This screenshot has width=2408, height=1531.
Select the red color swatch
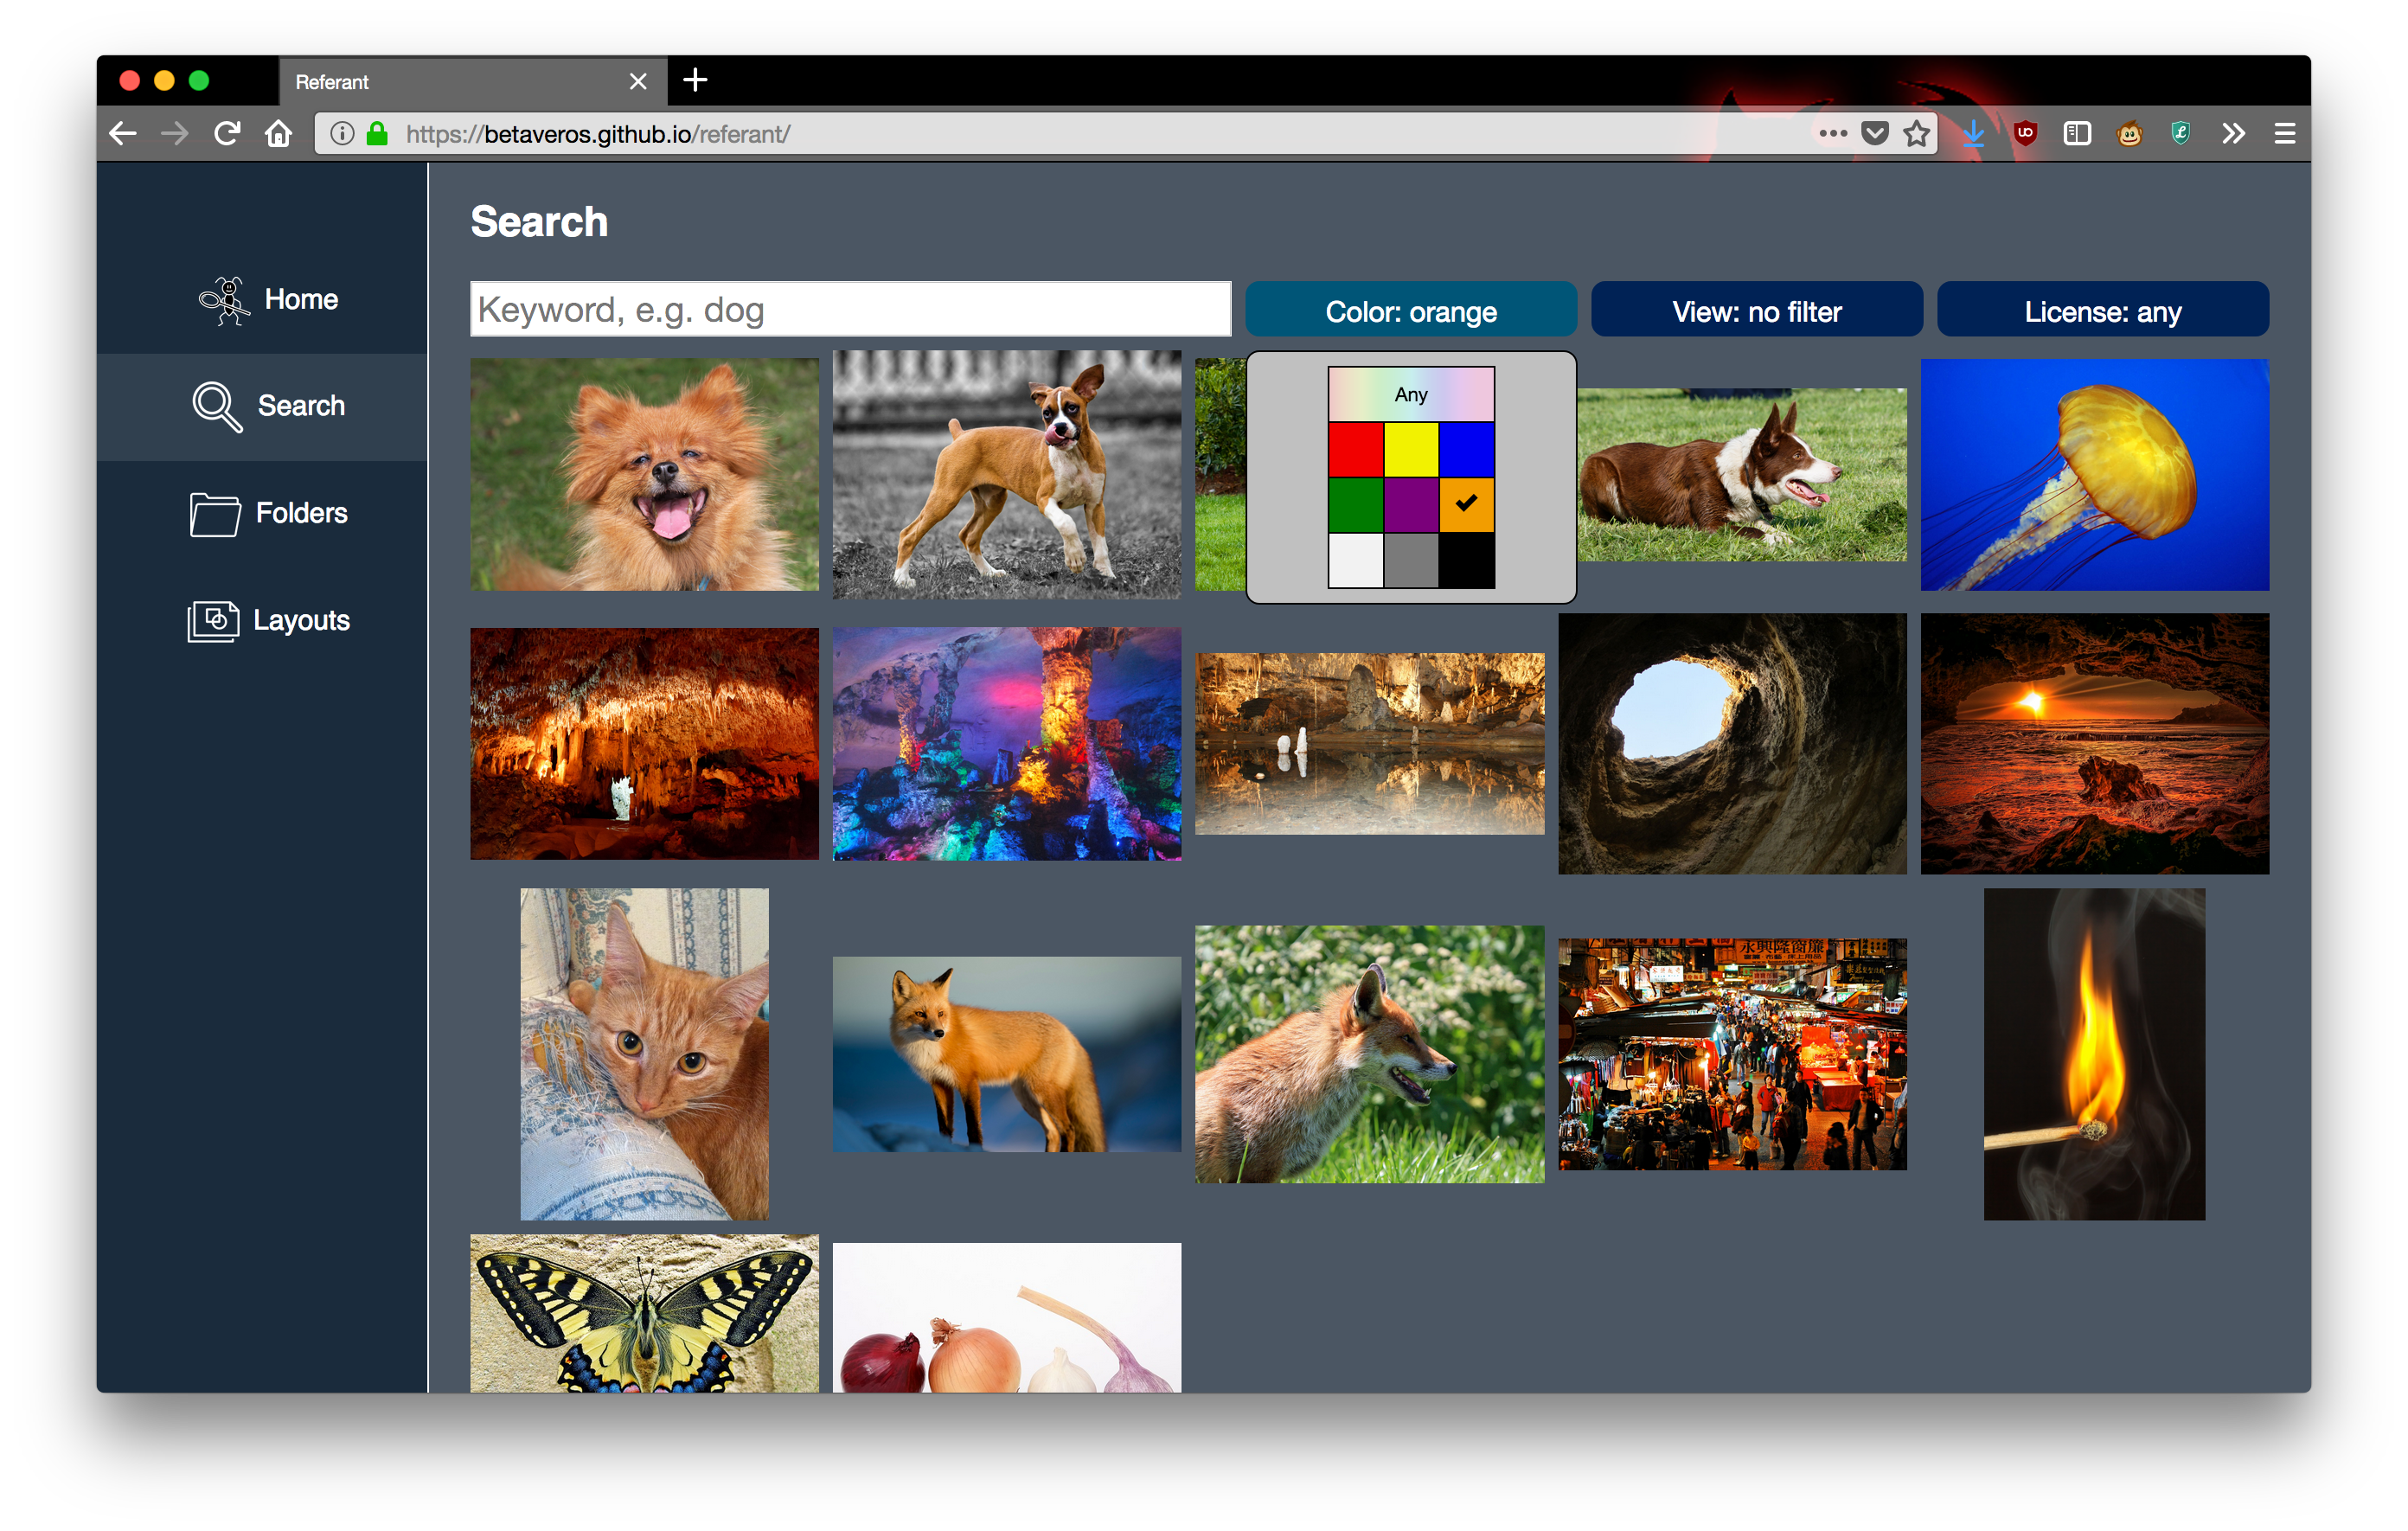tap(1356, 450)
